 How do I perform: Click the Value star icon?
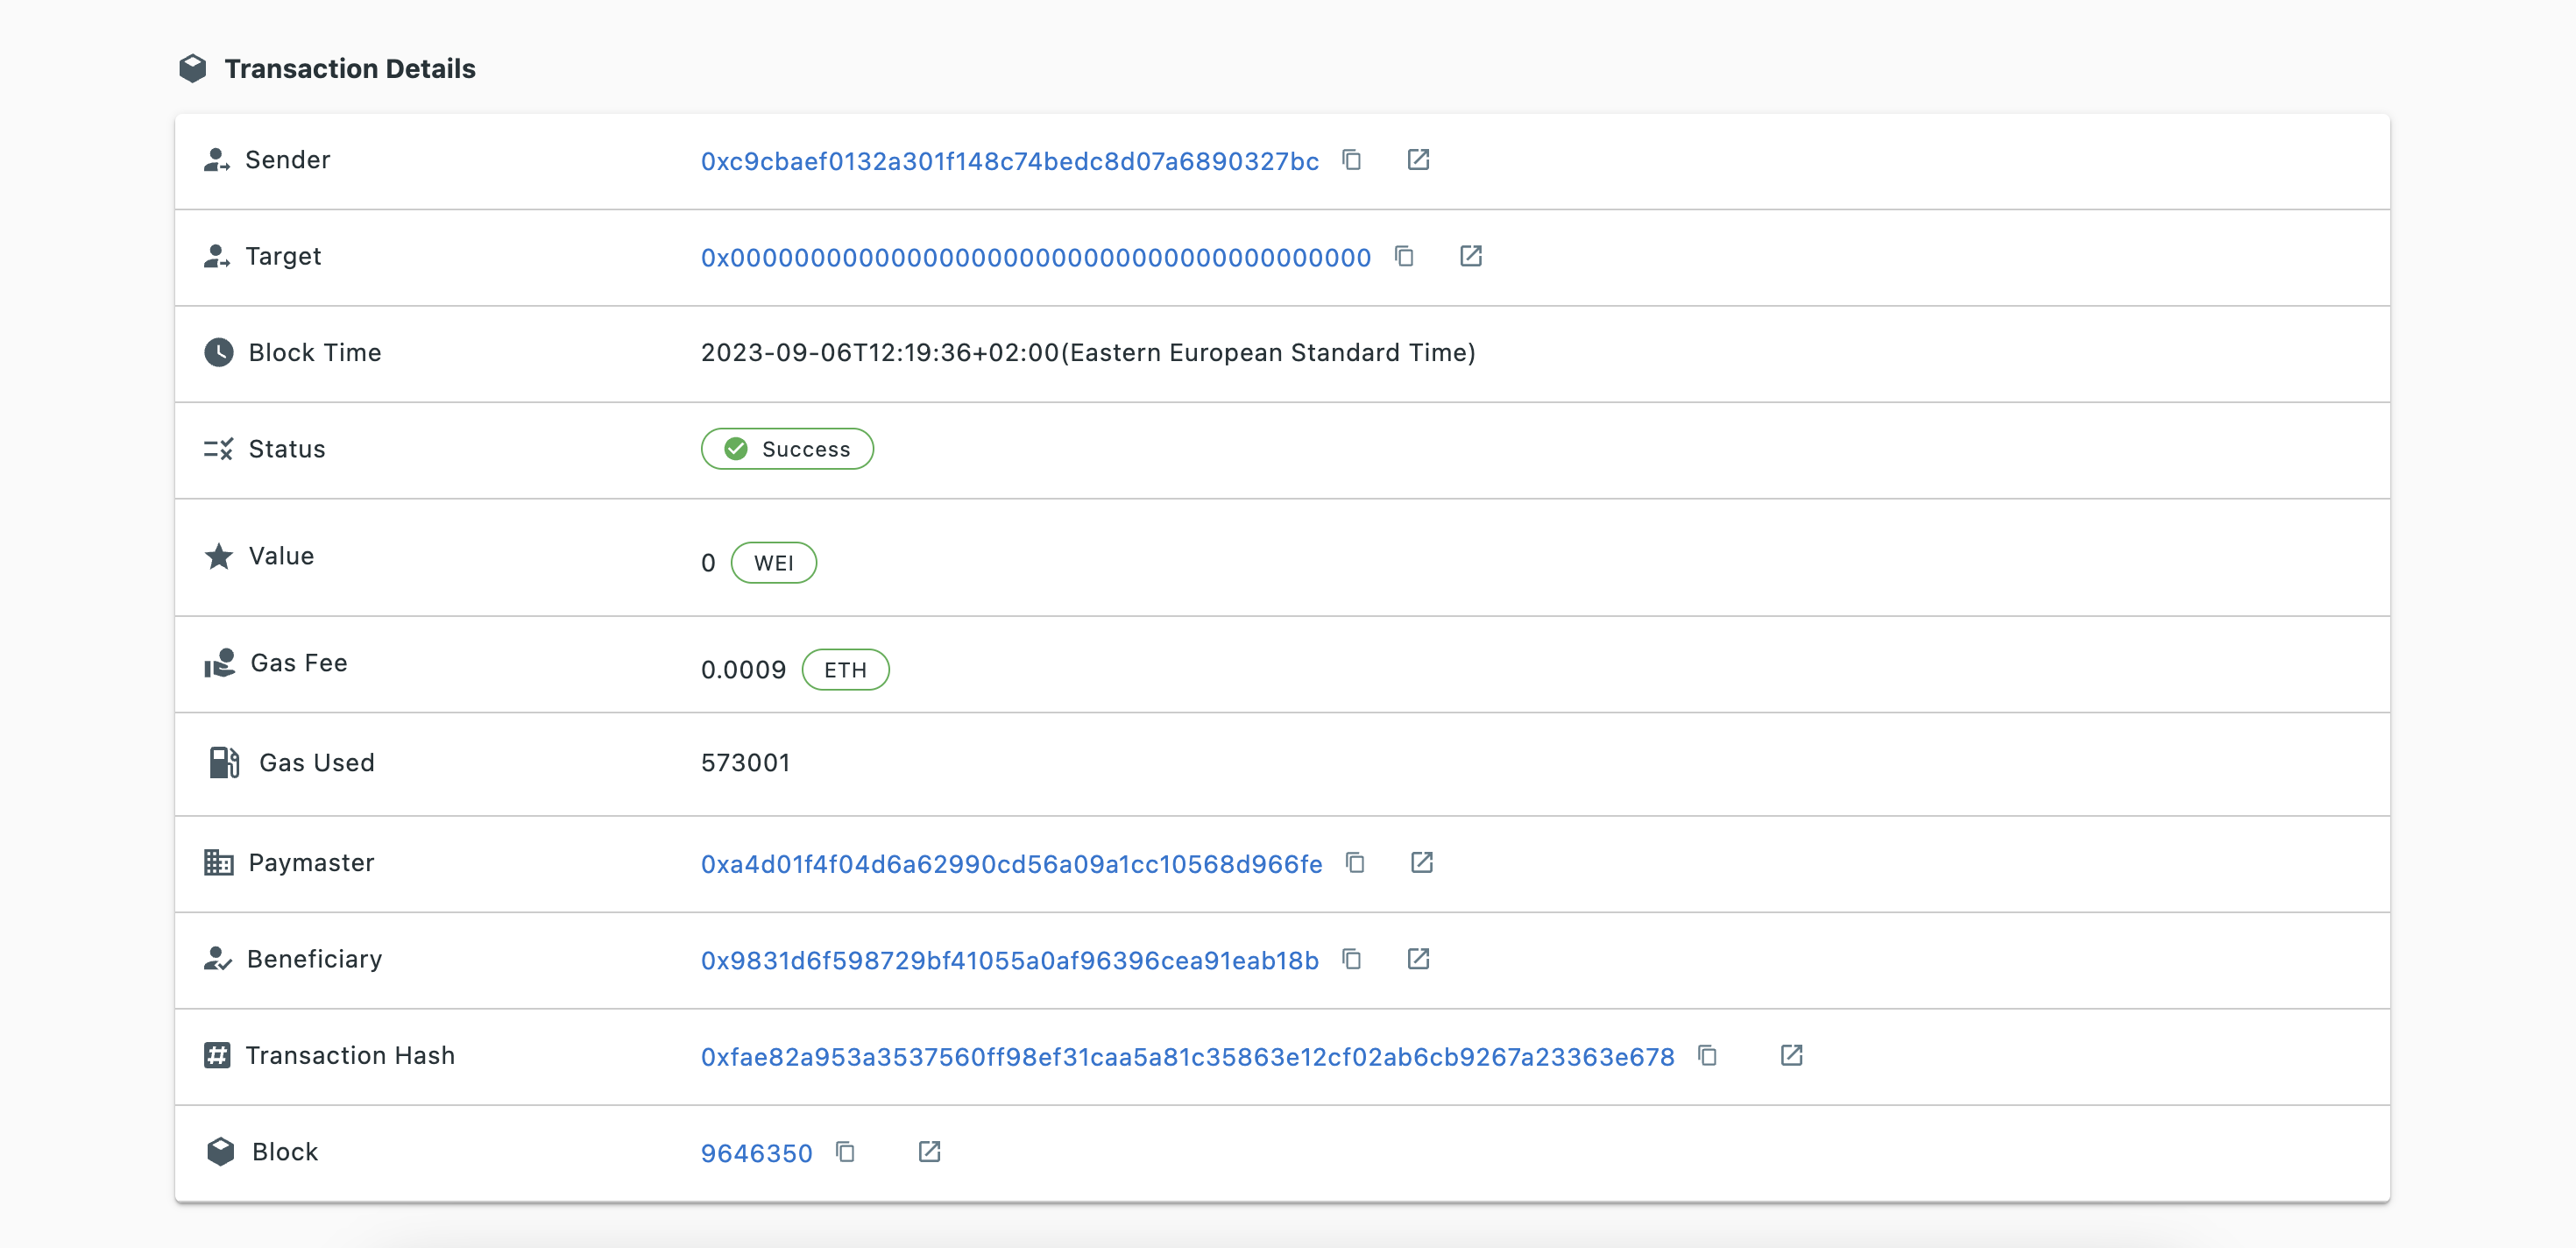coord(219,556)
